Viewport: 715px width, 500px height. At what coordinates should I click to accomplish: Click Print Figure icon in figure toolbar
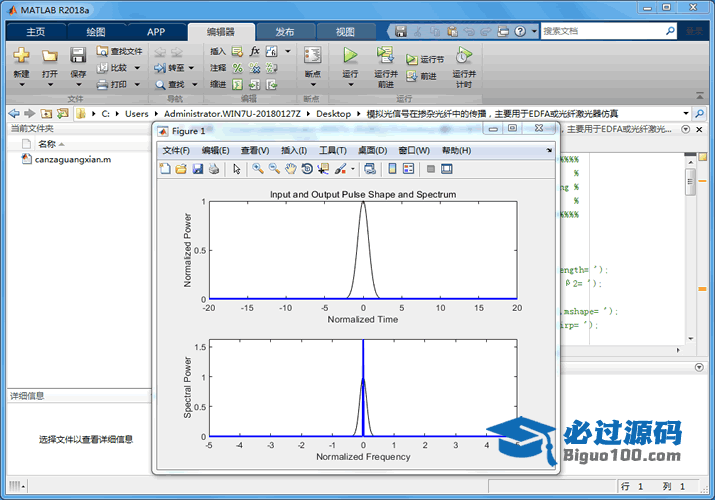click(x=214, y=169)
